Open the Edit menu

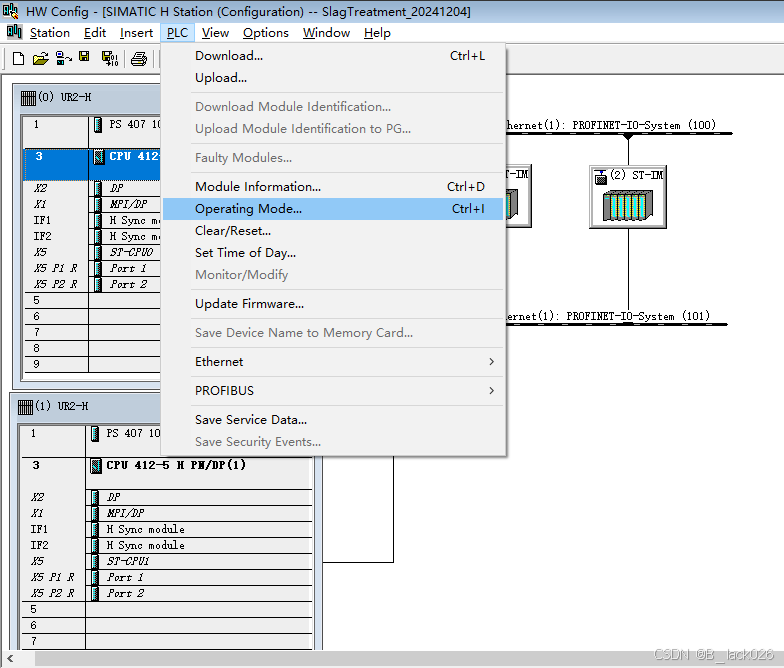click(95, 33)
